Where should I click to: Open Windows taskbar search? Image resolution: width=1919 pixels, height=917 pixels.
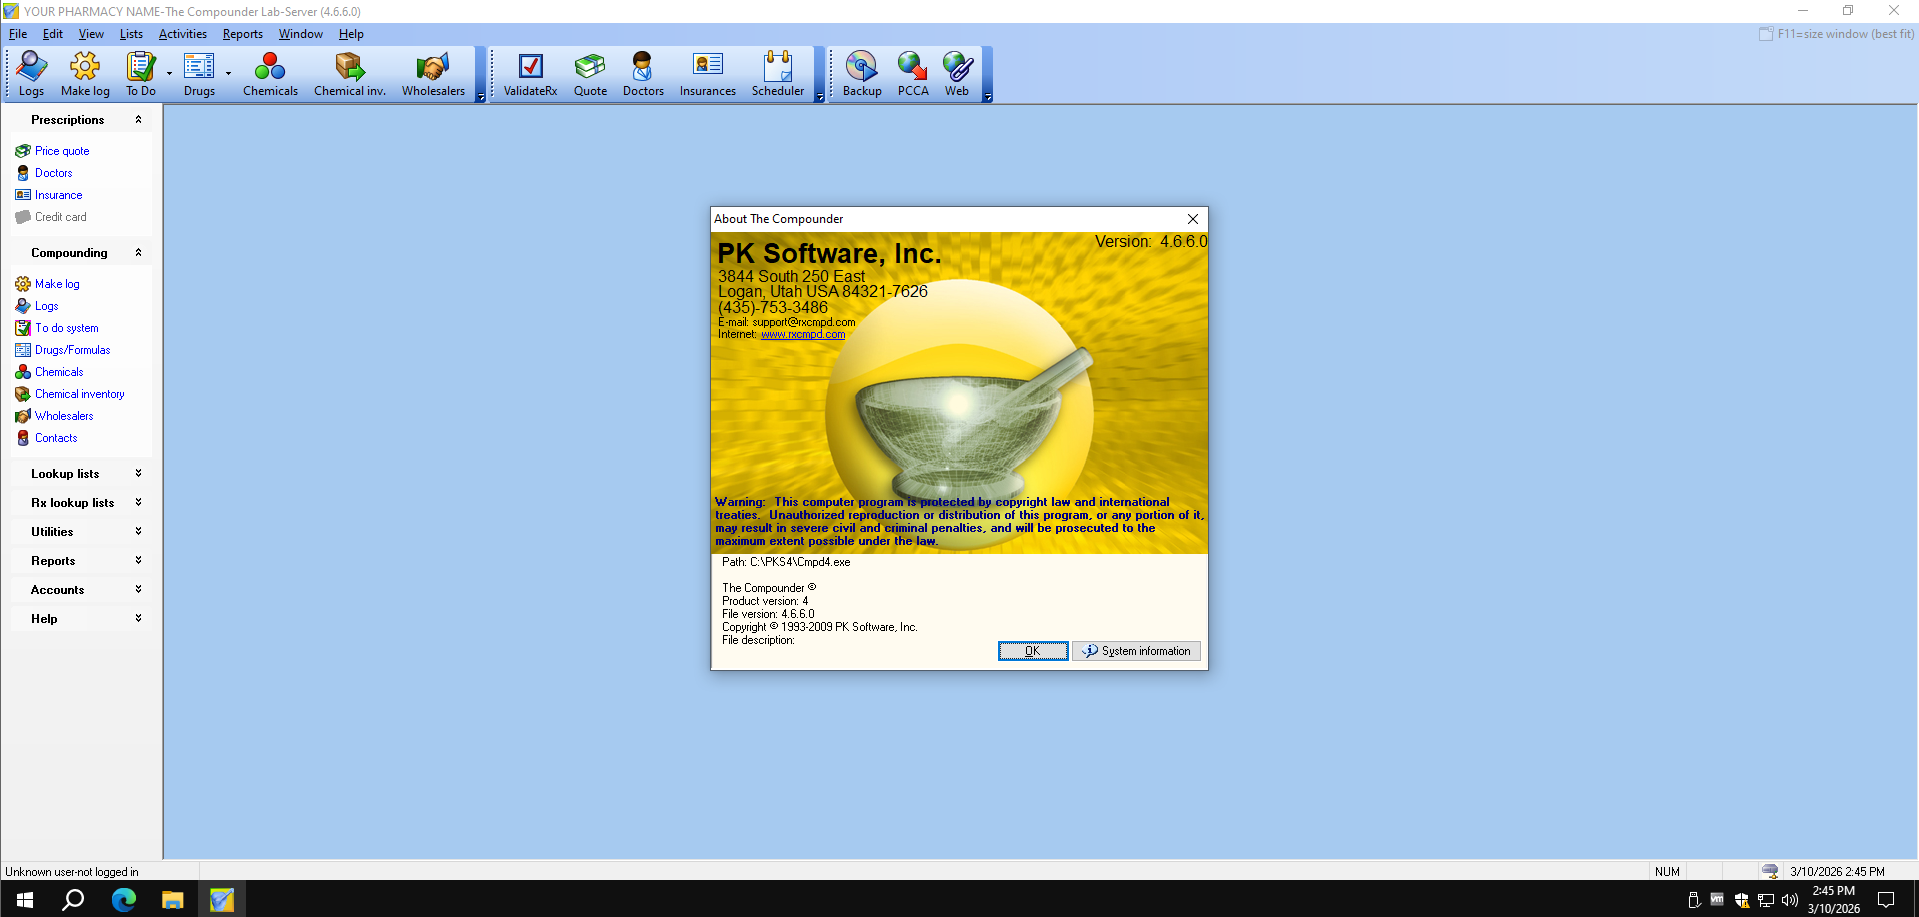click(x=73, y=900)
